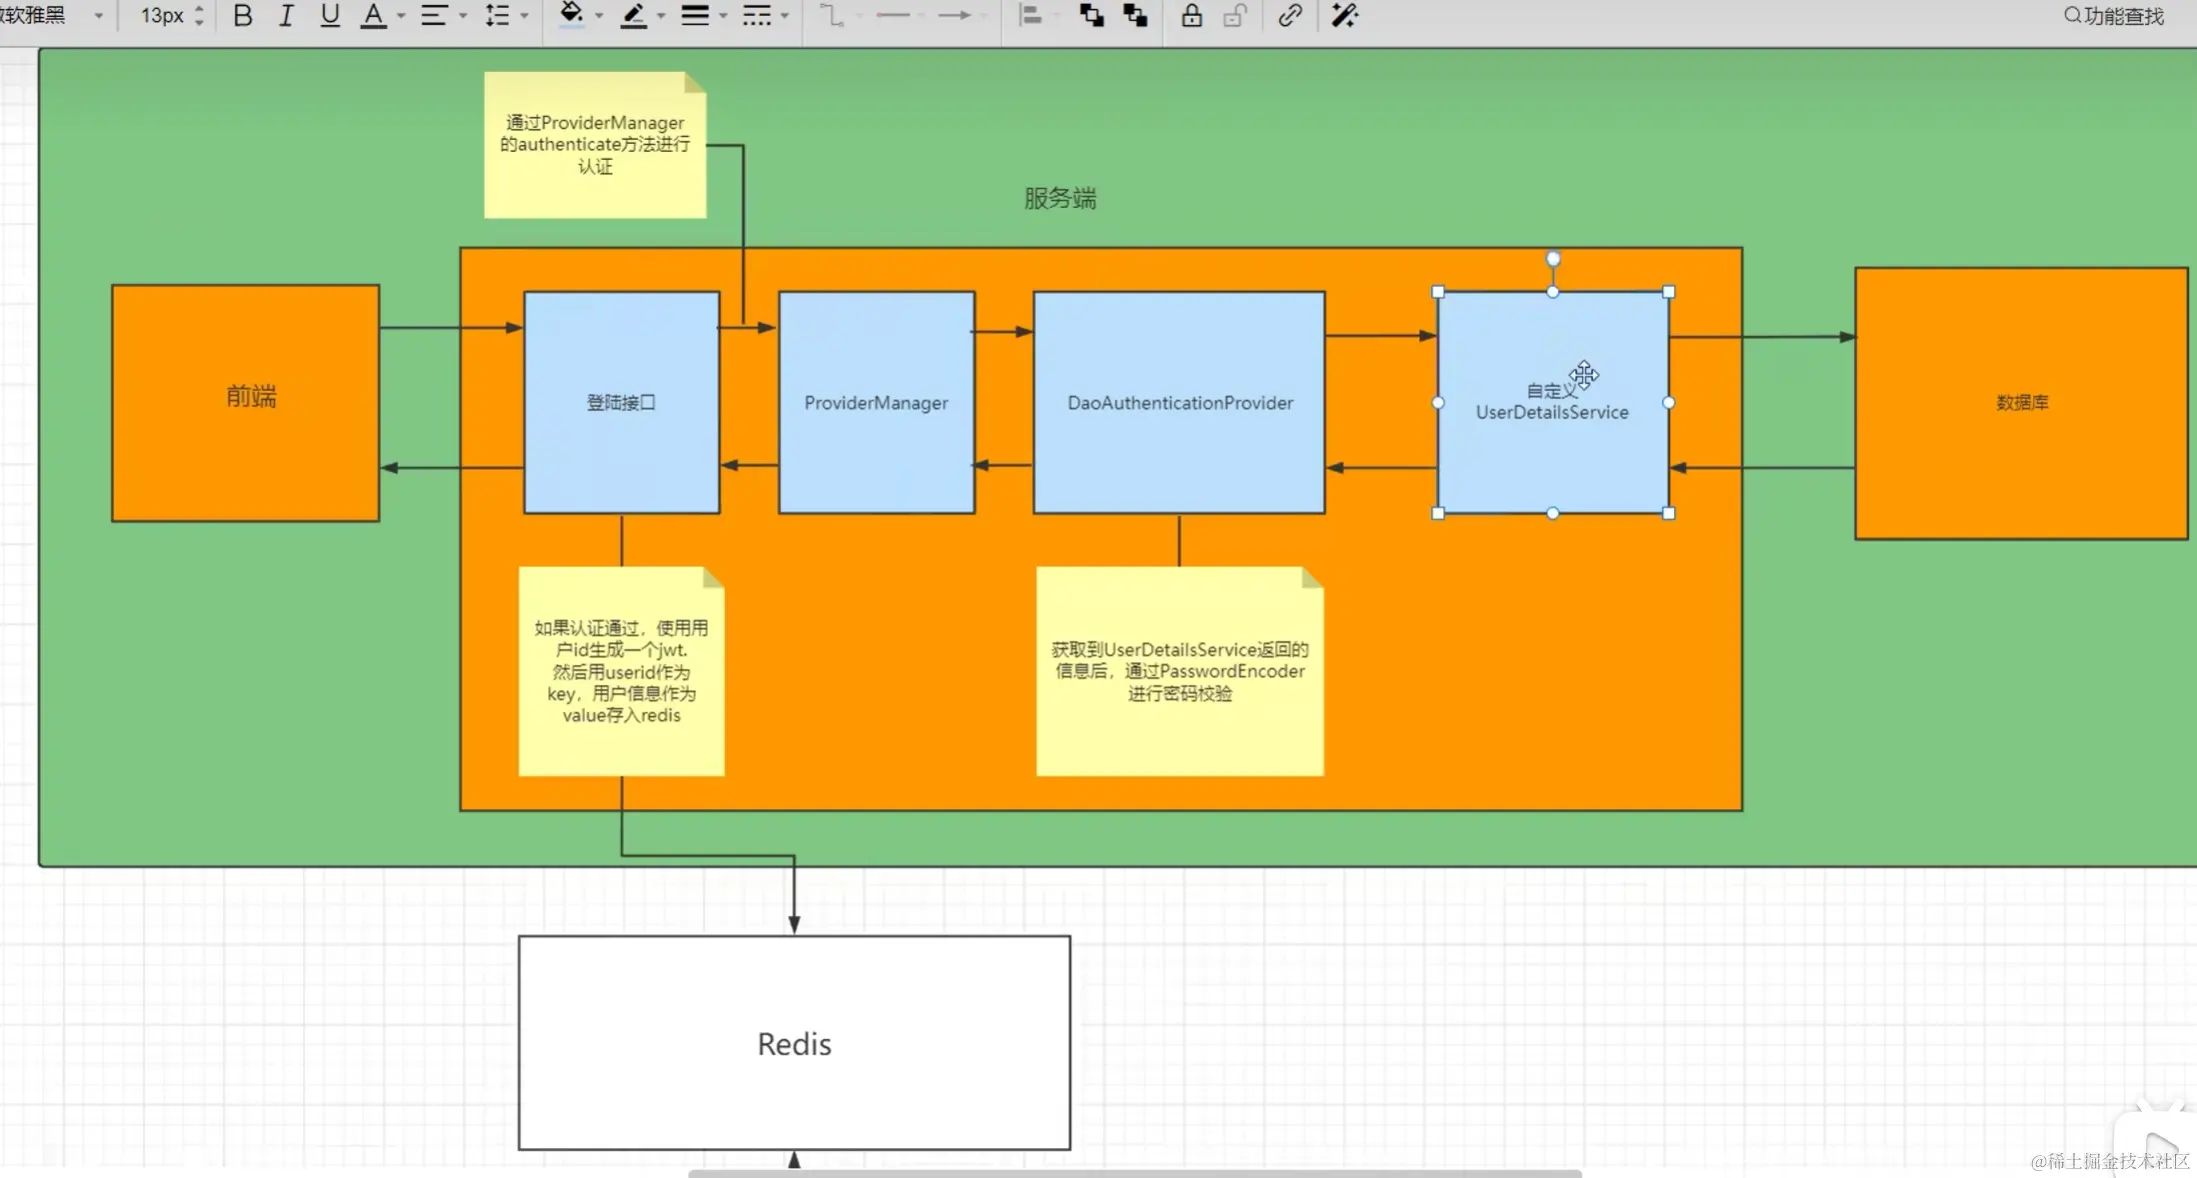2197x1178 pixels.
Task: Click the font size stepper arrows
Action: (x=199, y=16)
